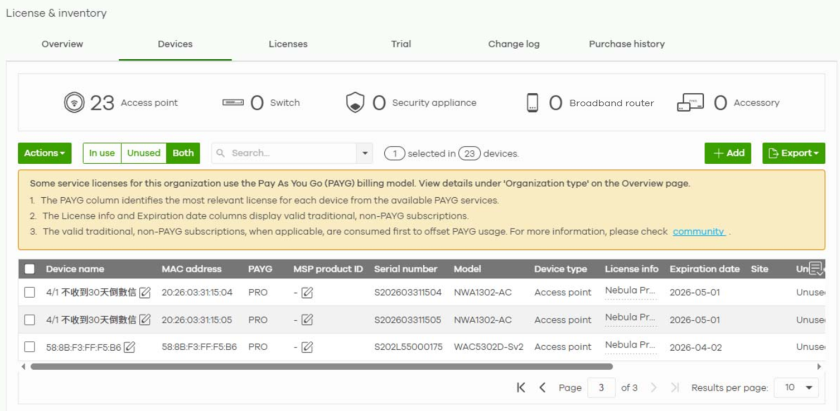Sort by MAC address column header
The image size is (840, 411).
pos(192,269)
